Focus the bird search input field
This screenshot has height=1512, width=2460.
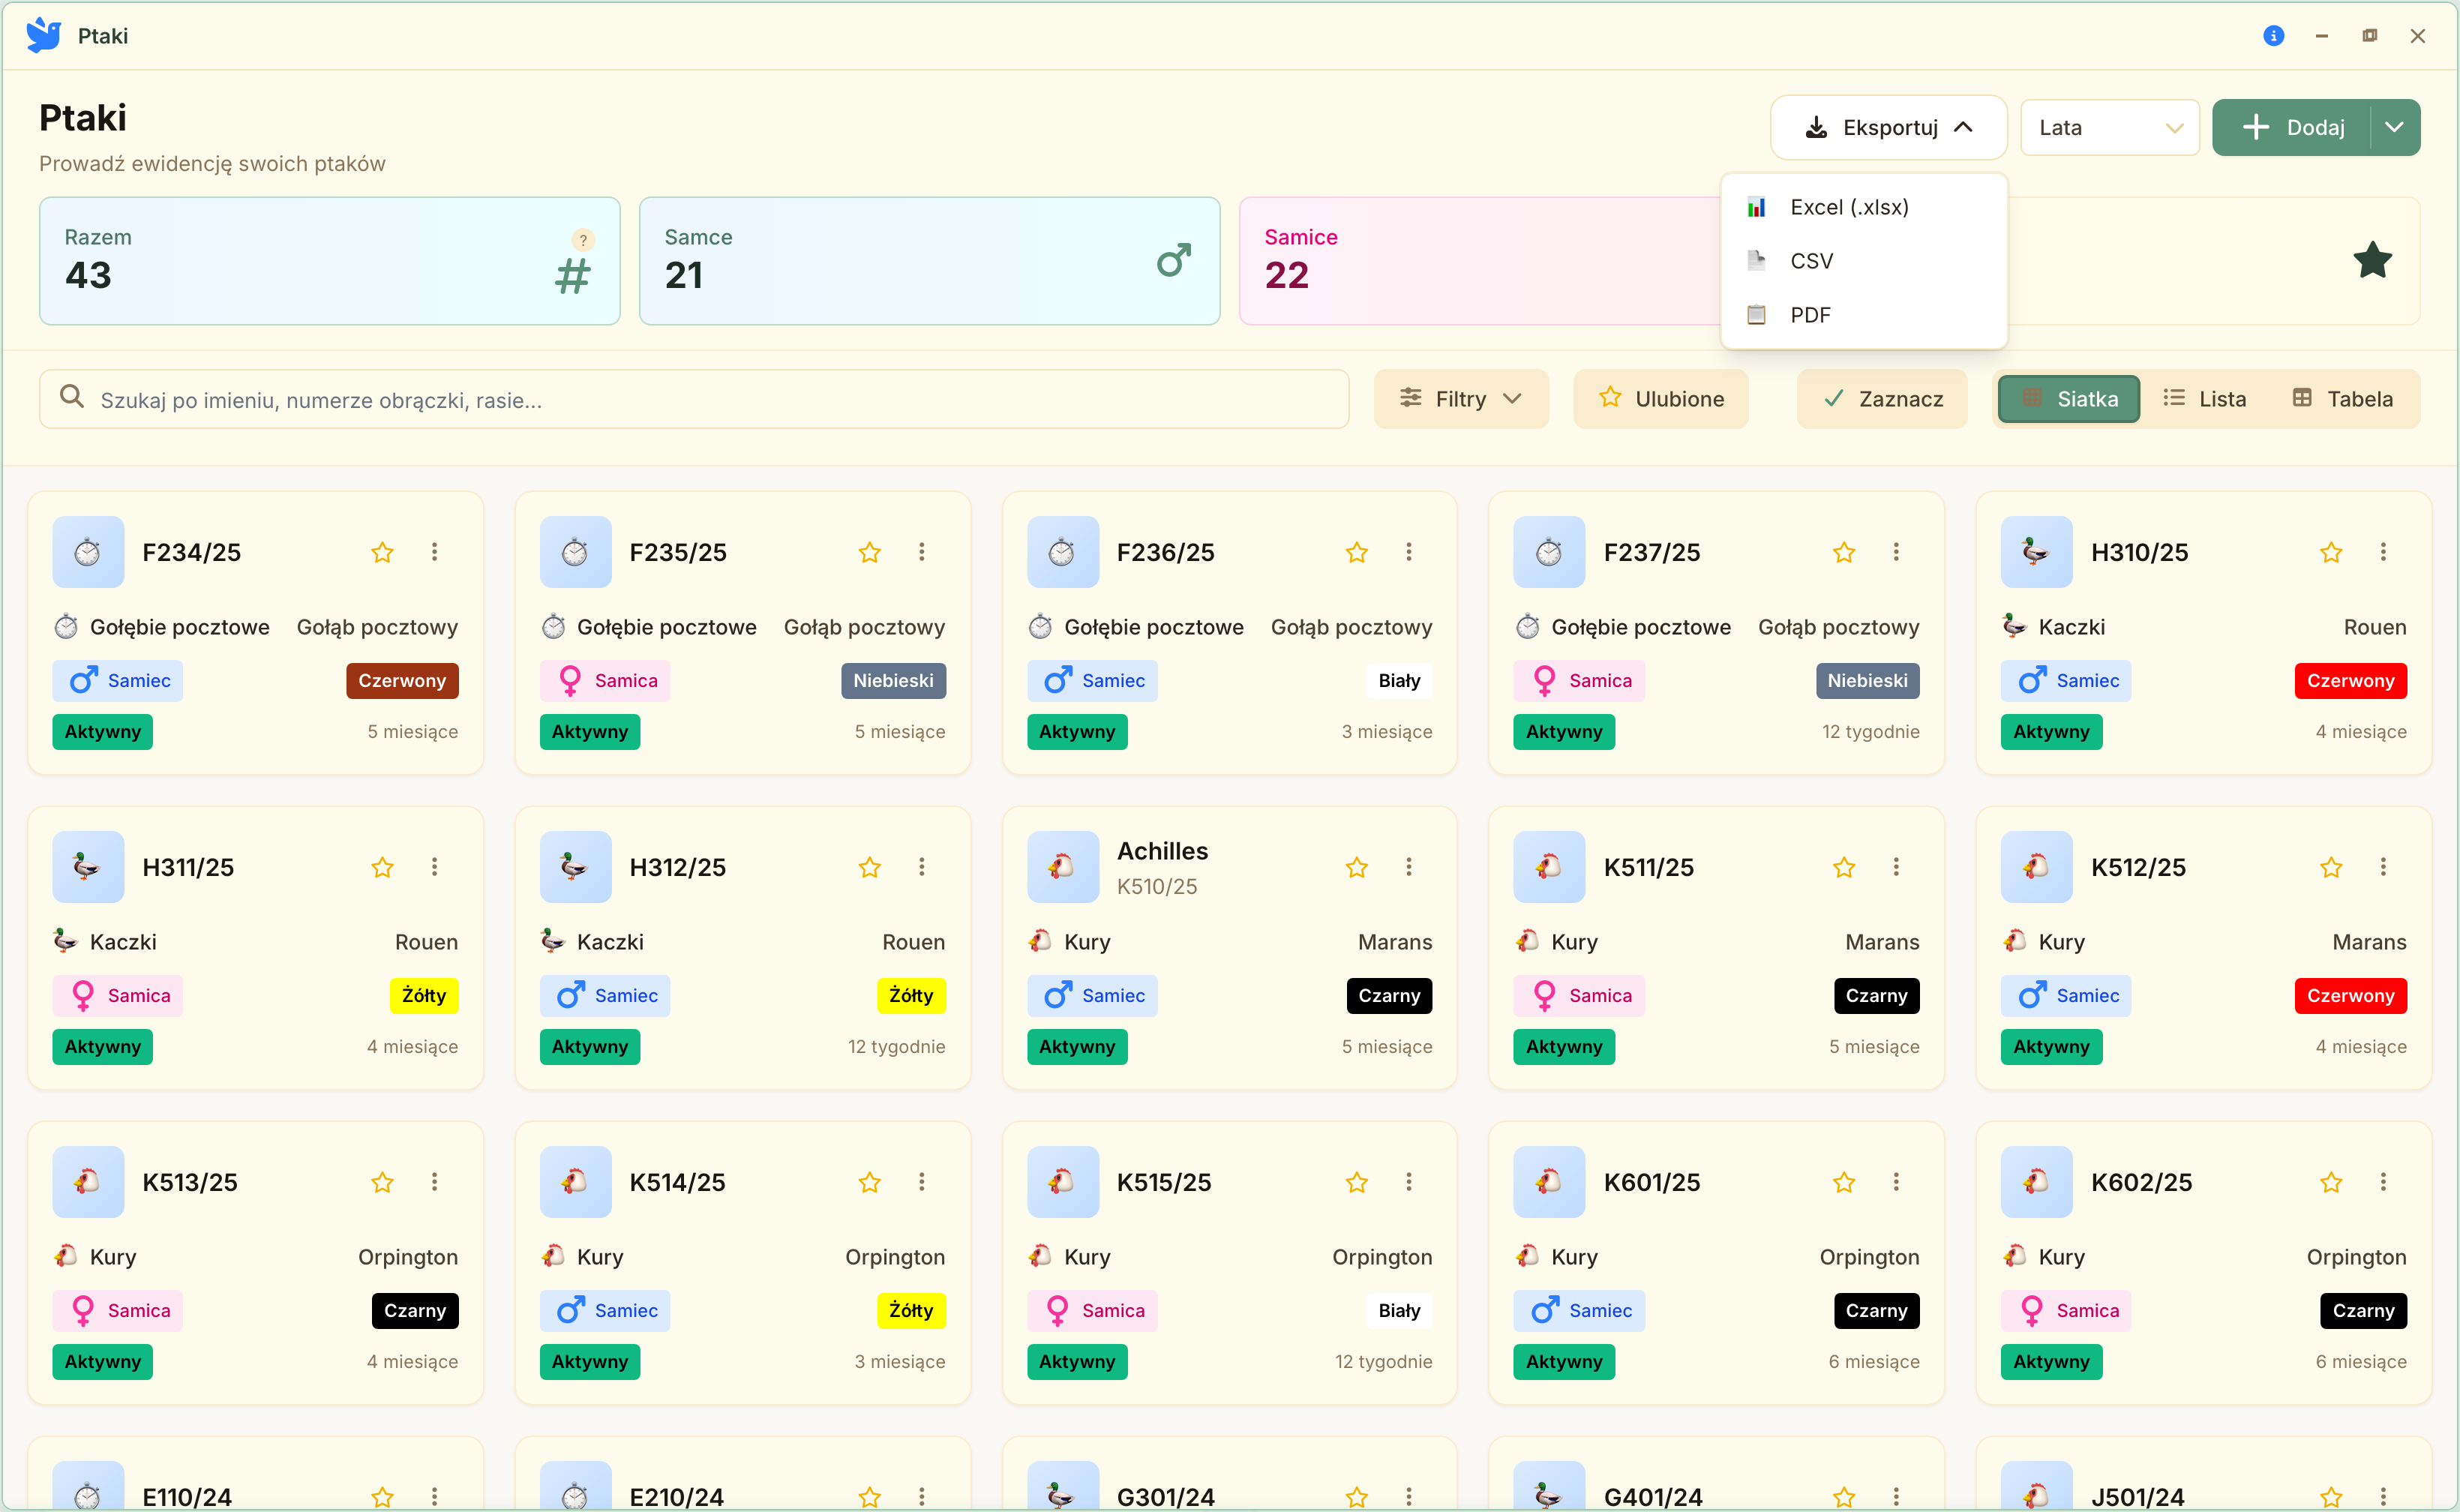[x=694, y=399]
